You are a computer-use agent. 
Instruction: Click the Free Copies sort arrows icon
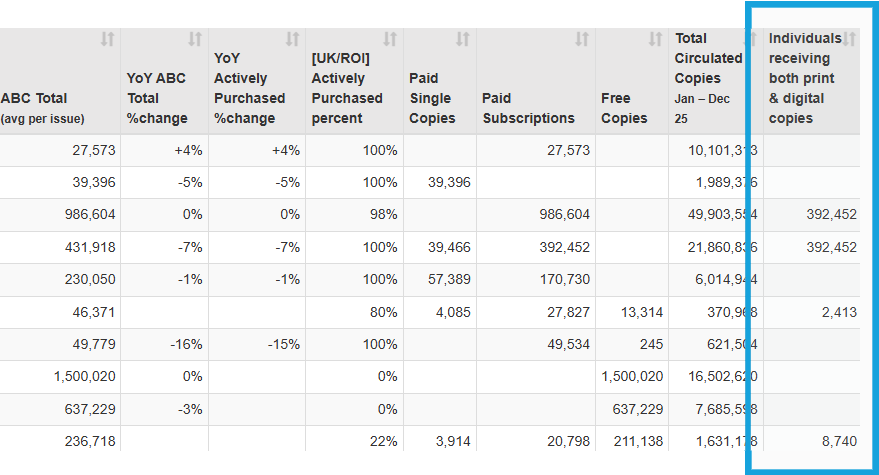655,40
